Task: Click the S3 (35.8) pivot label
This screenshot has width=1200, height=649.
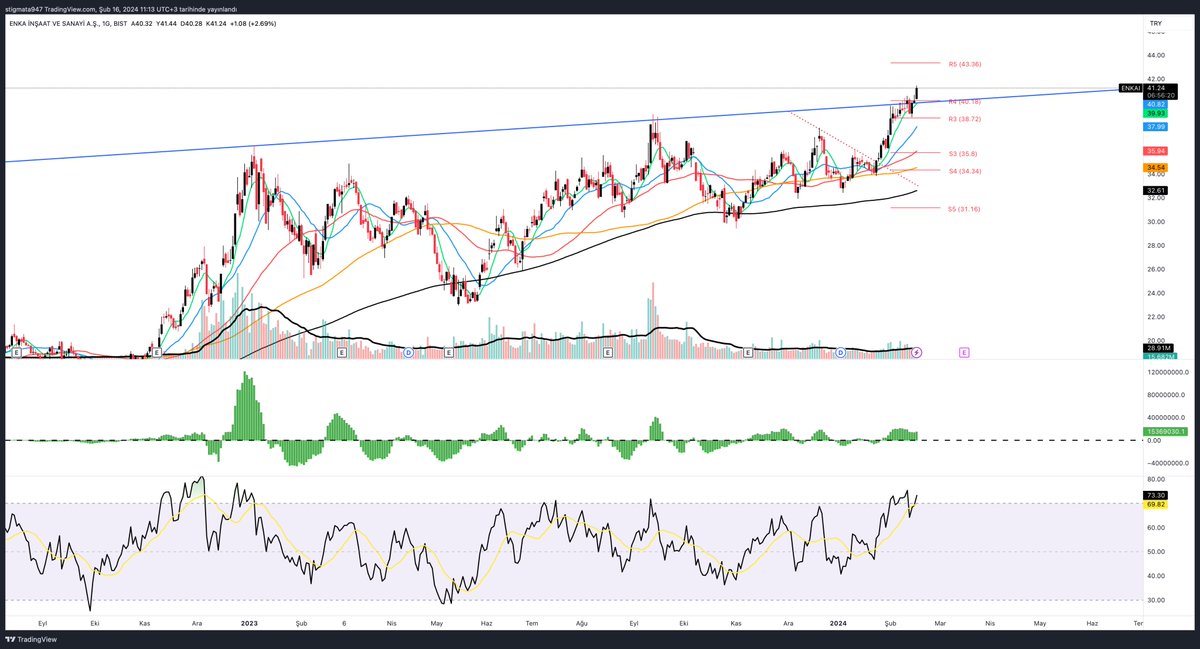Action: (x=964, y=153)
